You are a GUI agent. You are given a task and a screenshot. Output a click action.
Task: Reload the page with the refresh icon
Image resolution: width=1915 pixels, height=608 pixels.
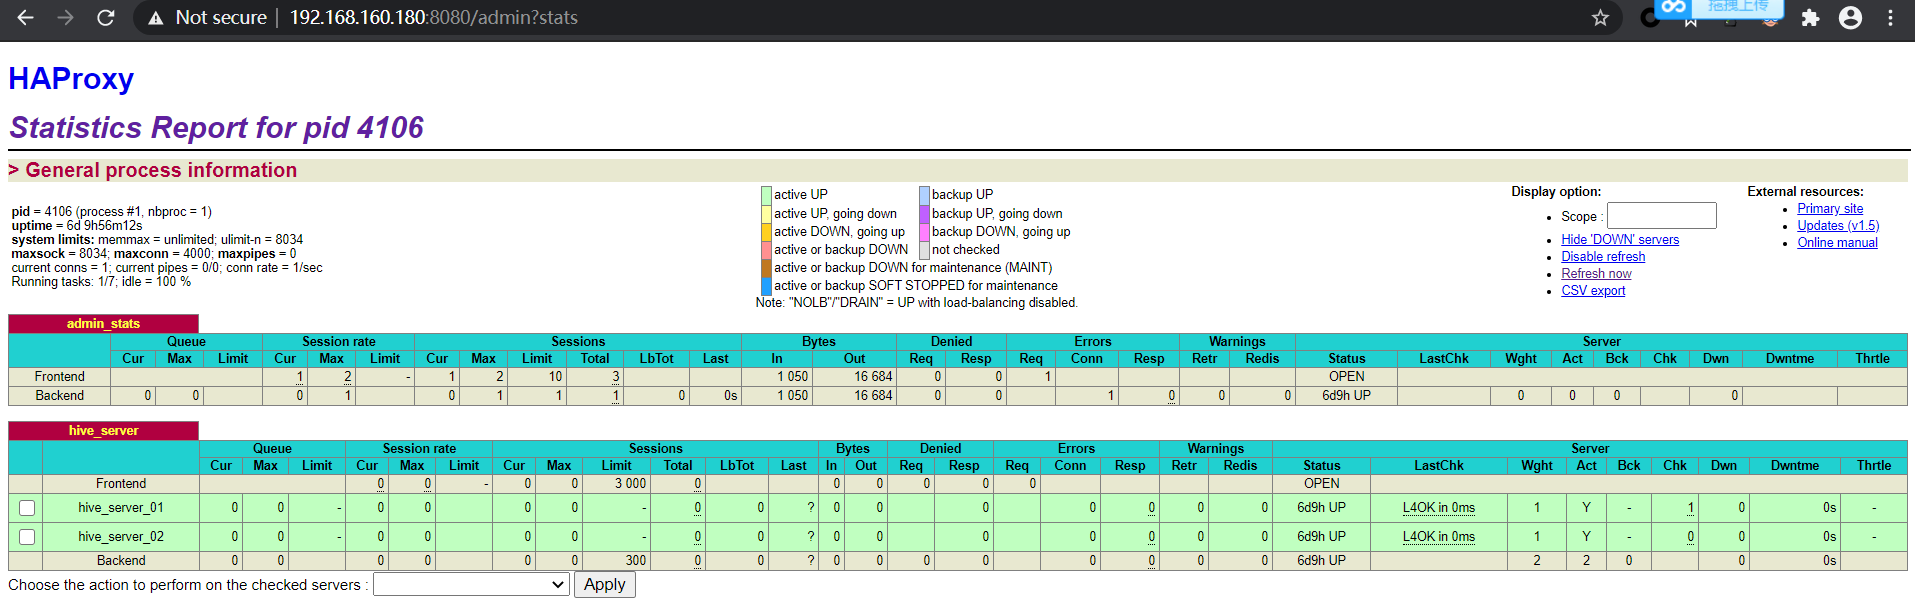coord(106,18)
